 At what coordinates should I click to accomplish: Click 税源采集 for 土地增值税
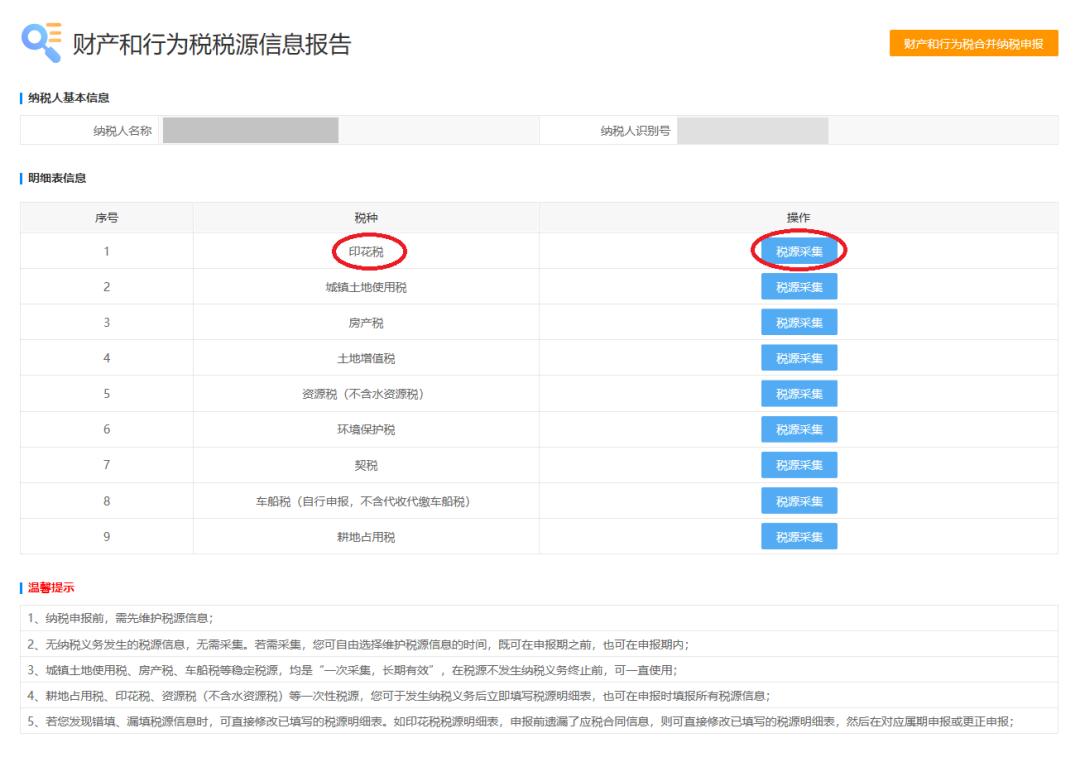click(x=797, y=358)
